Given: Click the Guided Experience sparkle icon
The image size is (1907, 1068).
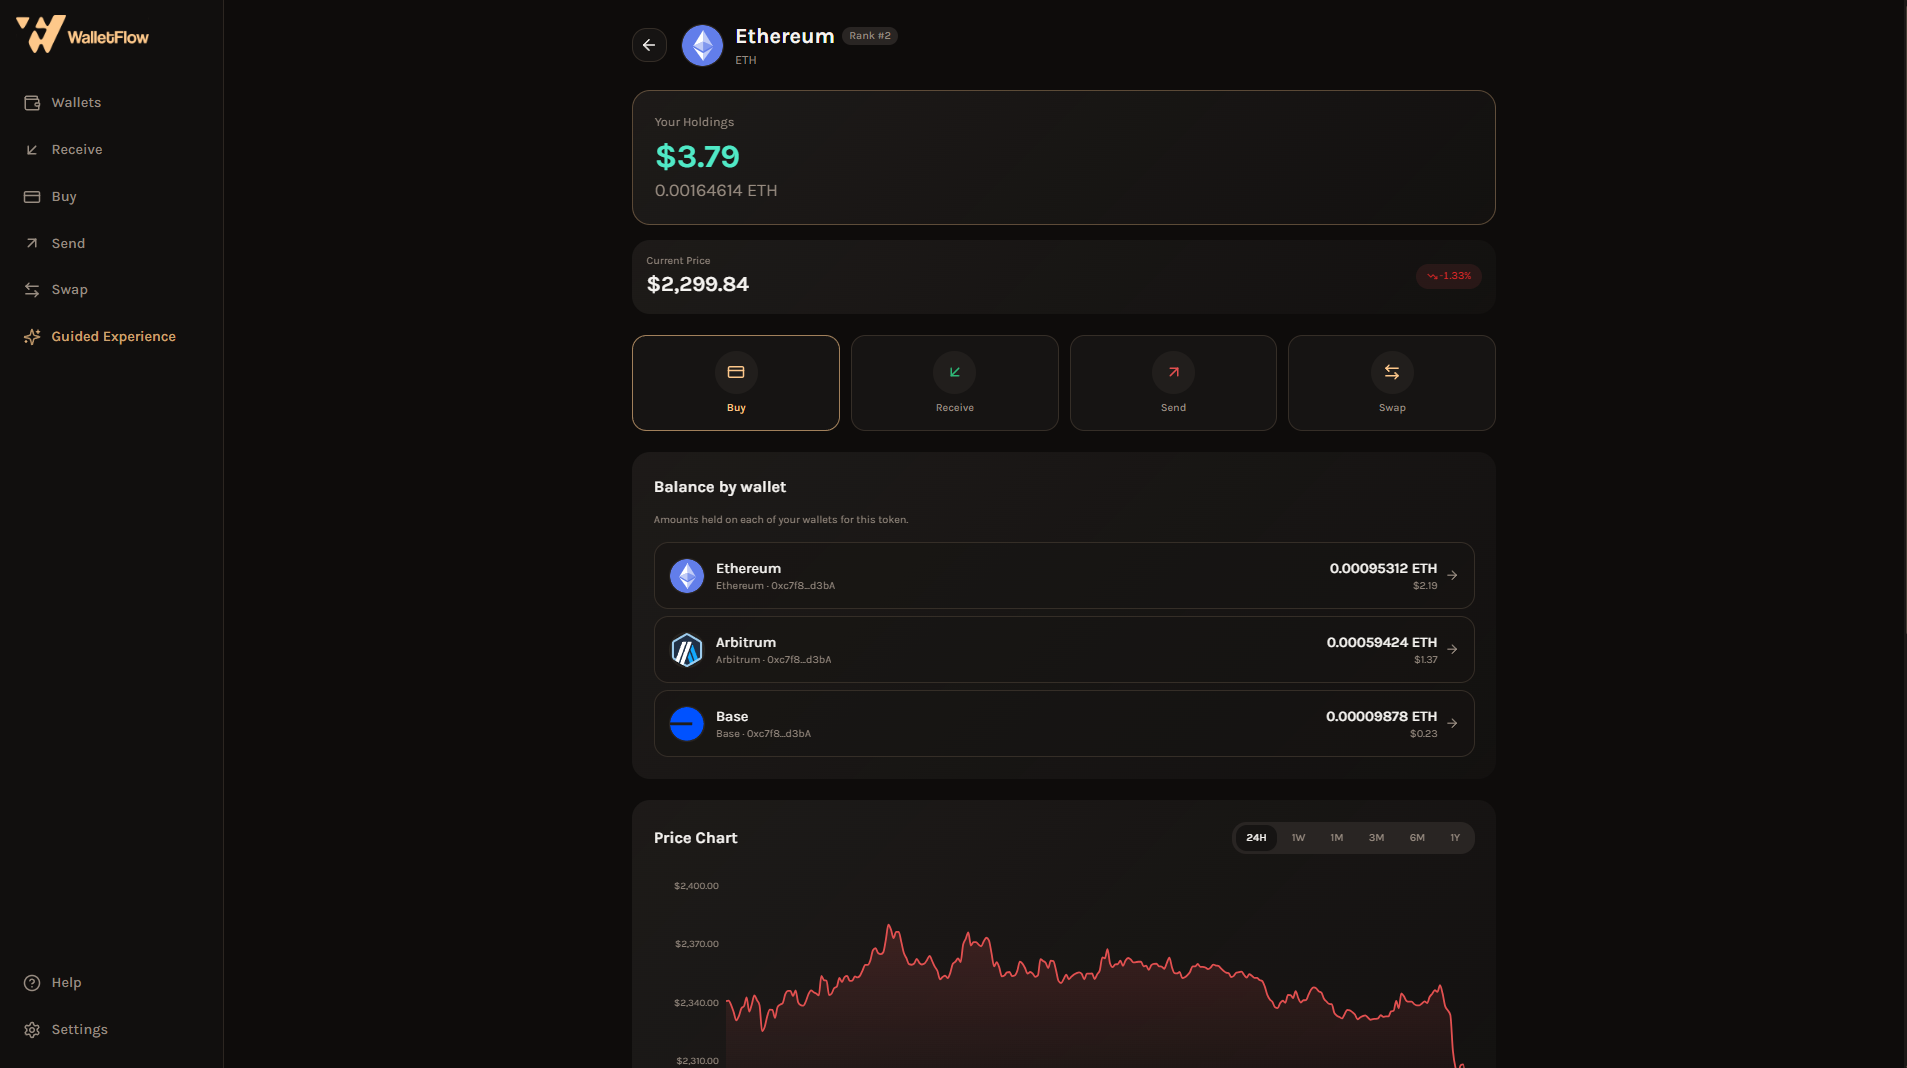Looking at the screenshot, I should (x=32, y=337).
